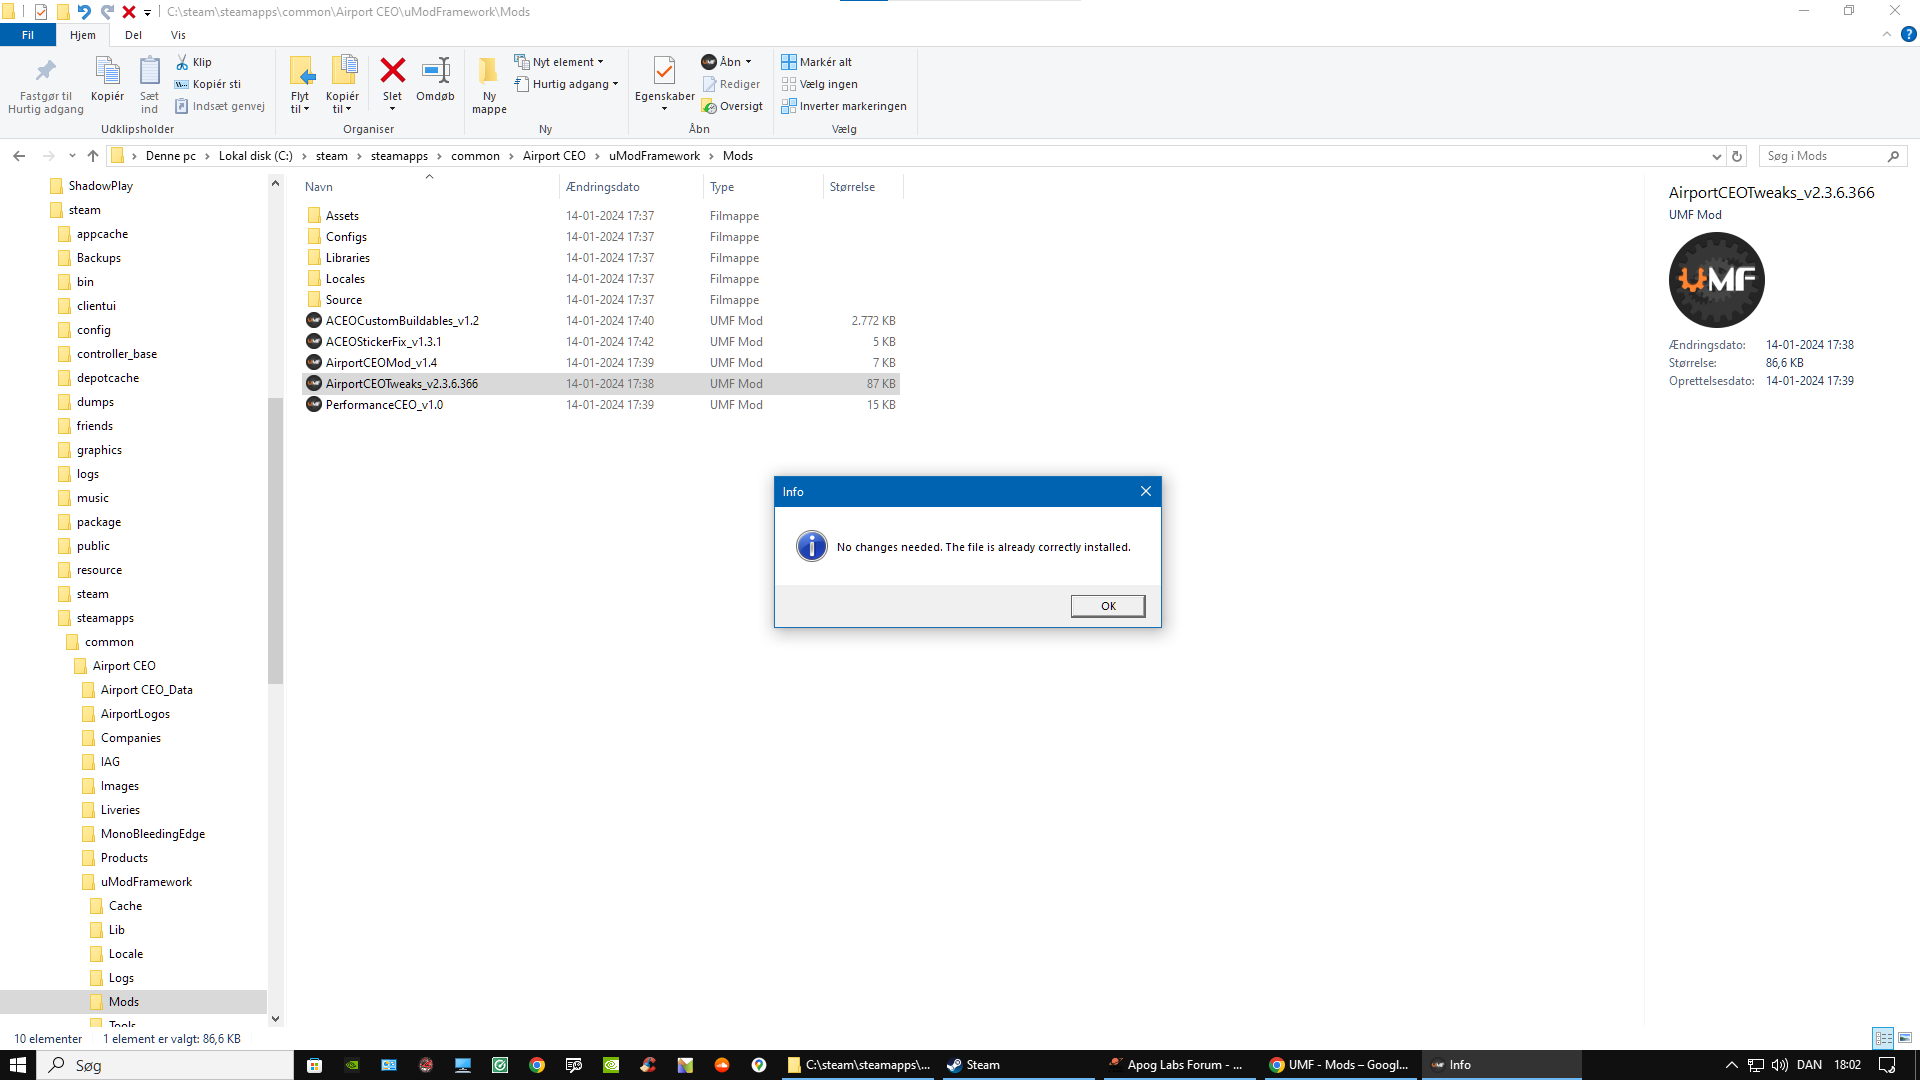Open the Quick Access Toolbar customize arrow
The height and width of the screenshot is (1080, 1920).
[x=147, y=12]
